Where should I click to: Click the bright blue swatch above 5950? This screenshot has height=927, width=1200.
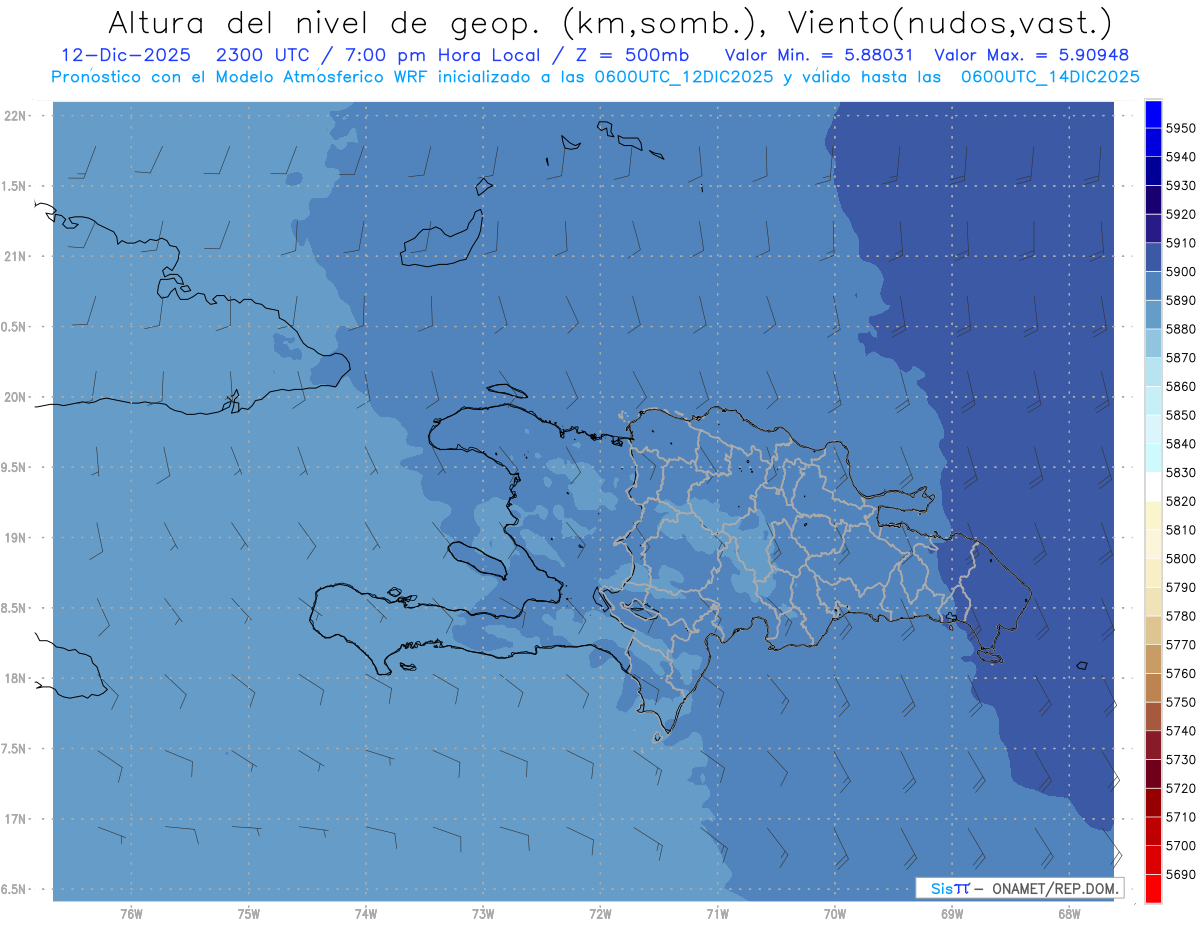pos(1153,114)
